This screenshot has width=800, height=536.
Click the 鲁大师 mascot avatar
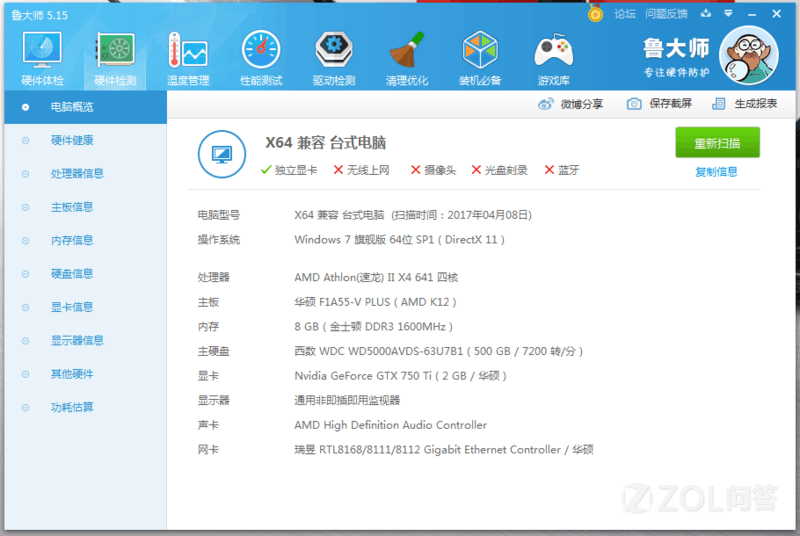point(748,55)
